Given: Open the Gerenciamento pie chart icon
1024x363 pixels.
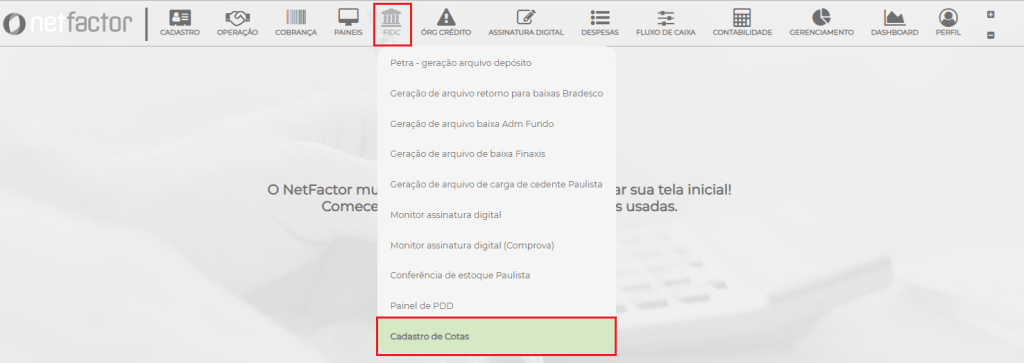Looking at the screenshot, I should tap(821, 18).
